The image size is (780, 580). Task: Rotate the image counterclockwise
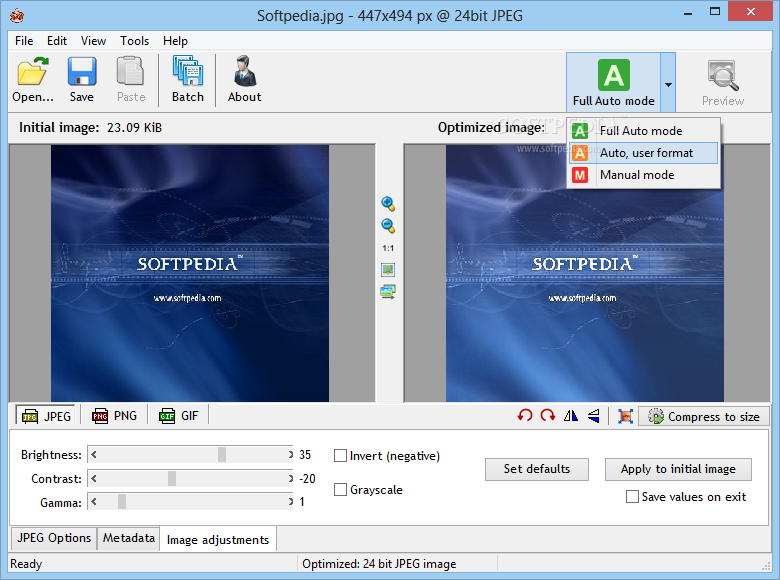(x=525, y=416)
